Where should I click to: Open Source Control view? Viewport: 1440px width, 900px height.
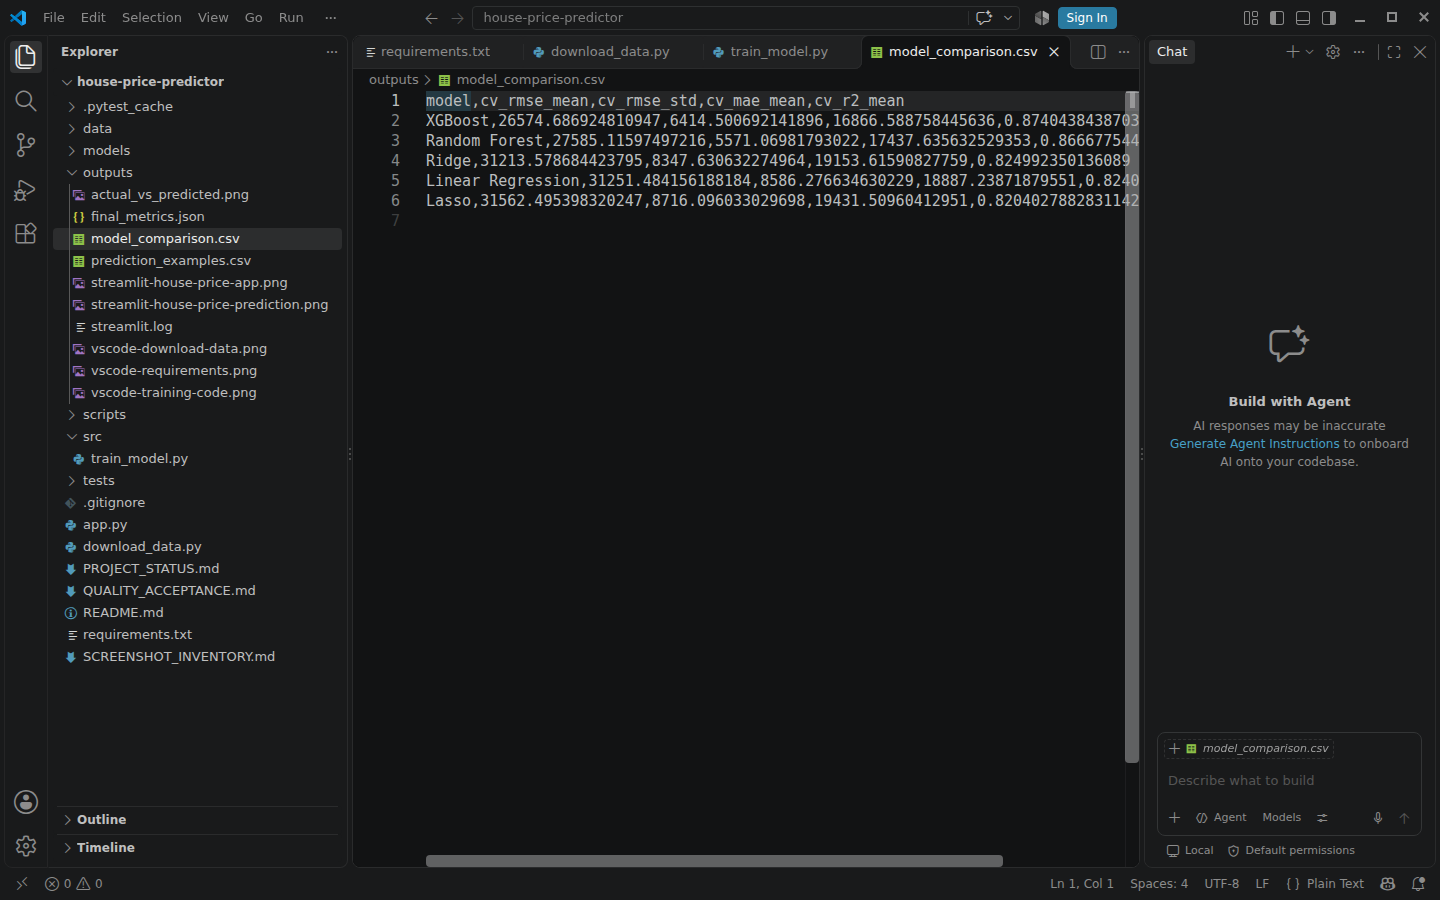click(x=26, y=145)
